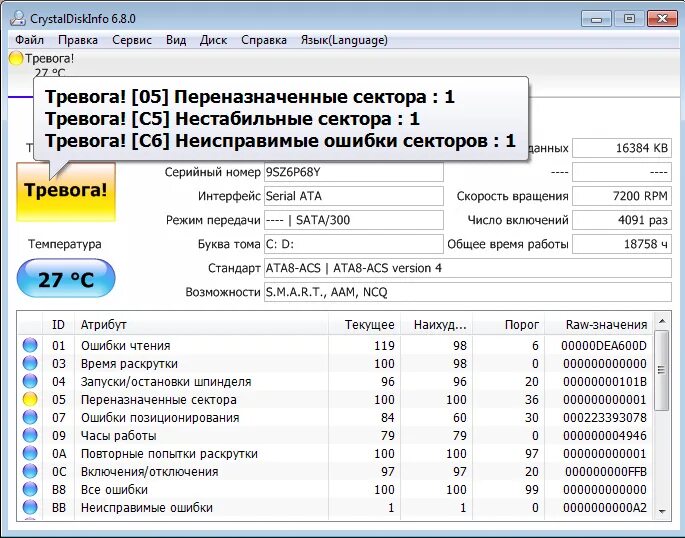Click blue status dot for attribute 0C
This screenshot has width=685, height=538.
point(30,471)
